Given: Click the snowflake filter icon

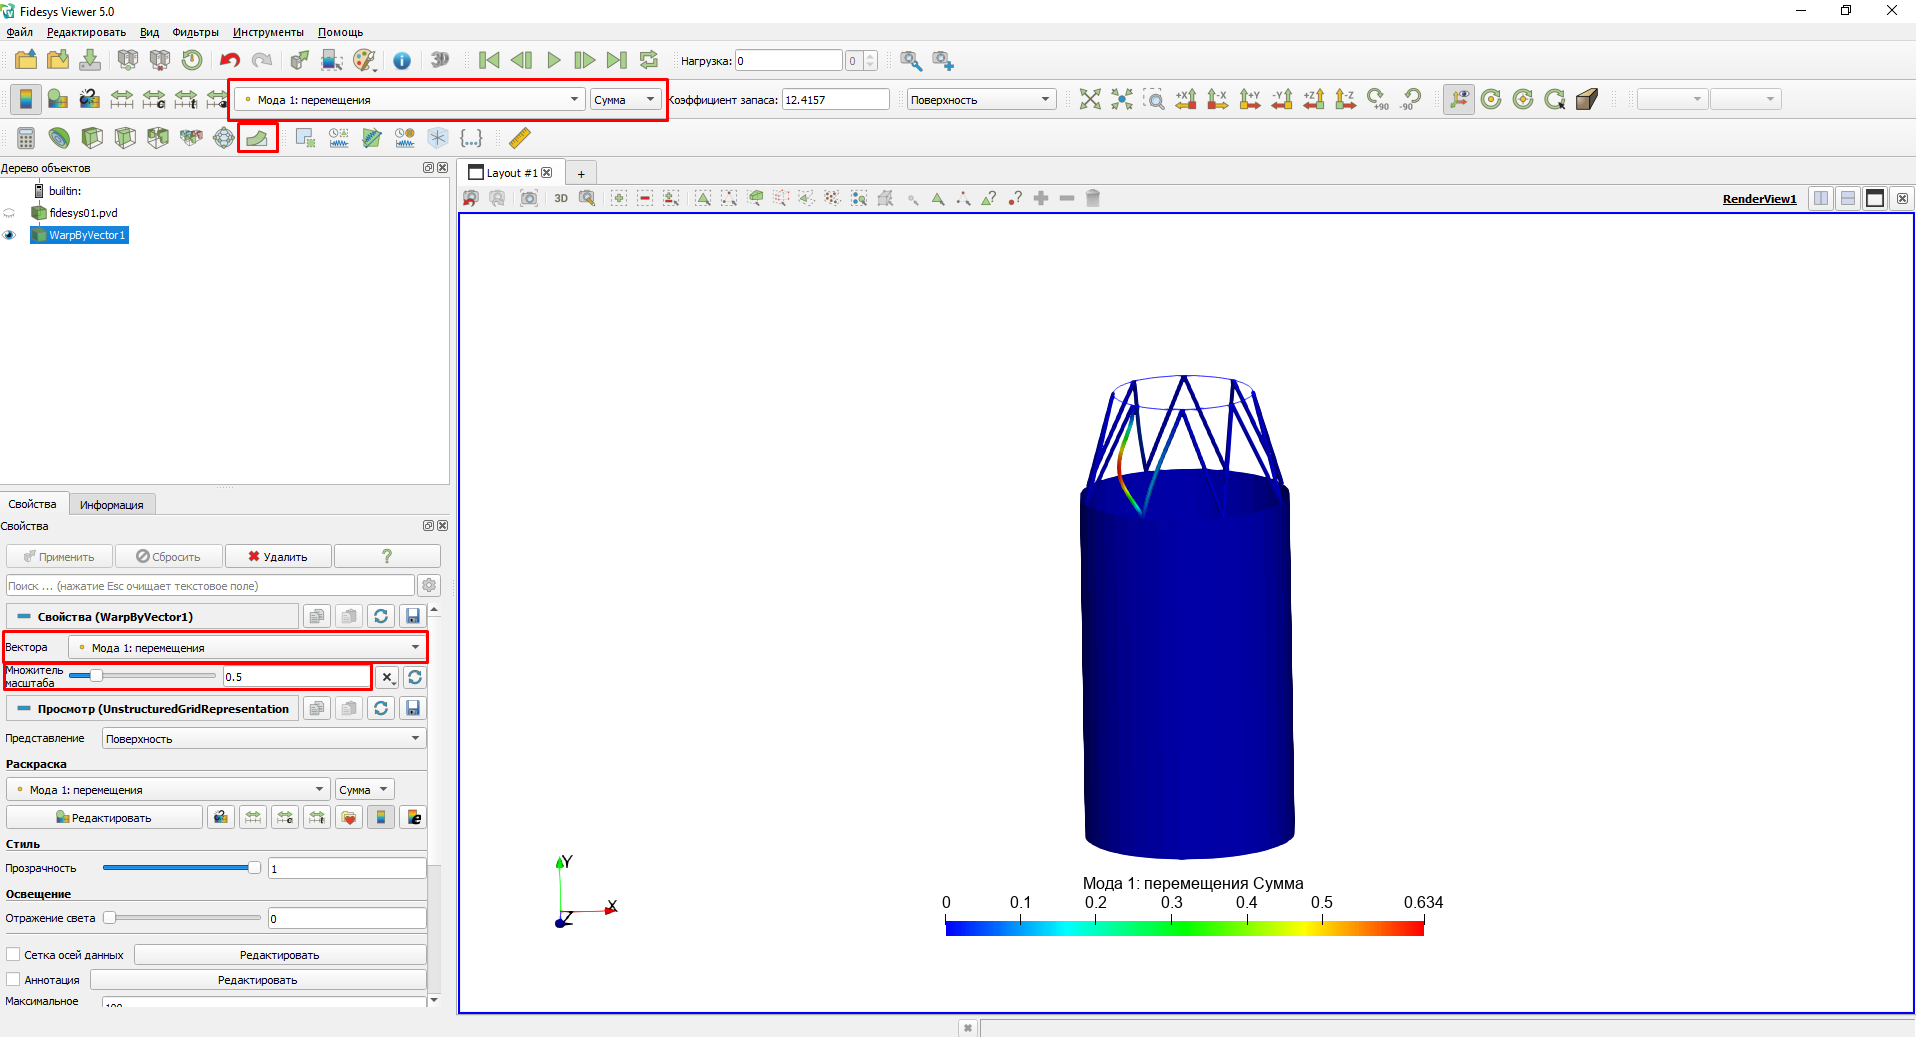Looking at the screenshot, I should (438, 138).
